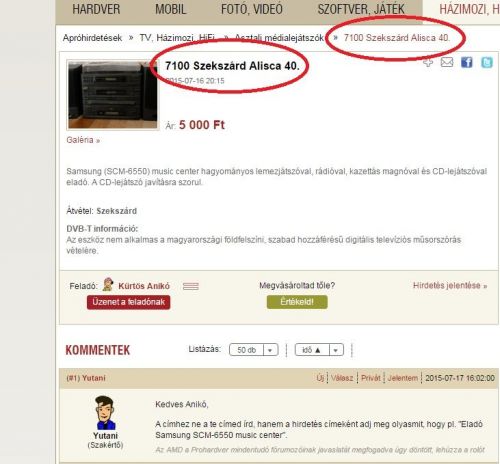The width and height of the screenshot is (500, 464).
Task: Open the Galéria link
Action: point(83,140)
